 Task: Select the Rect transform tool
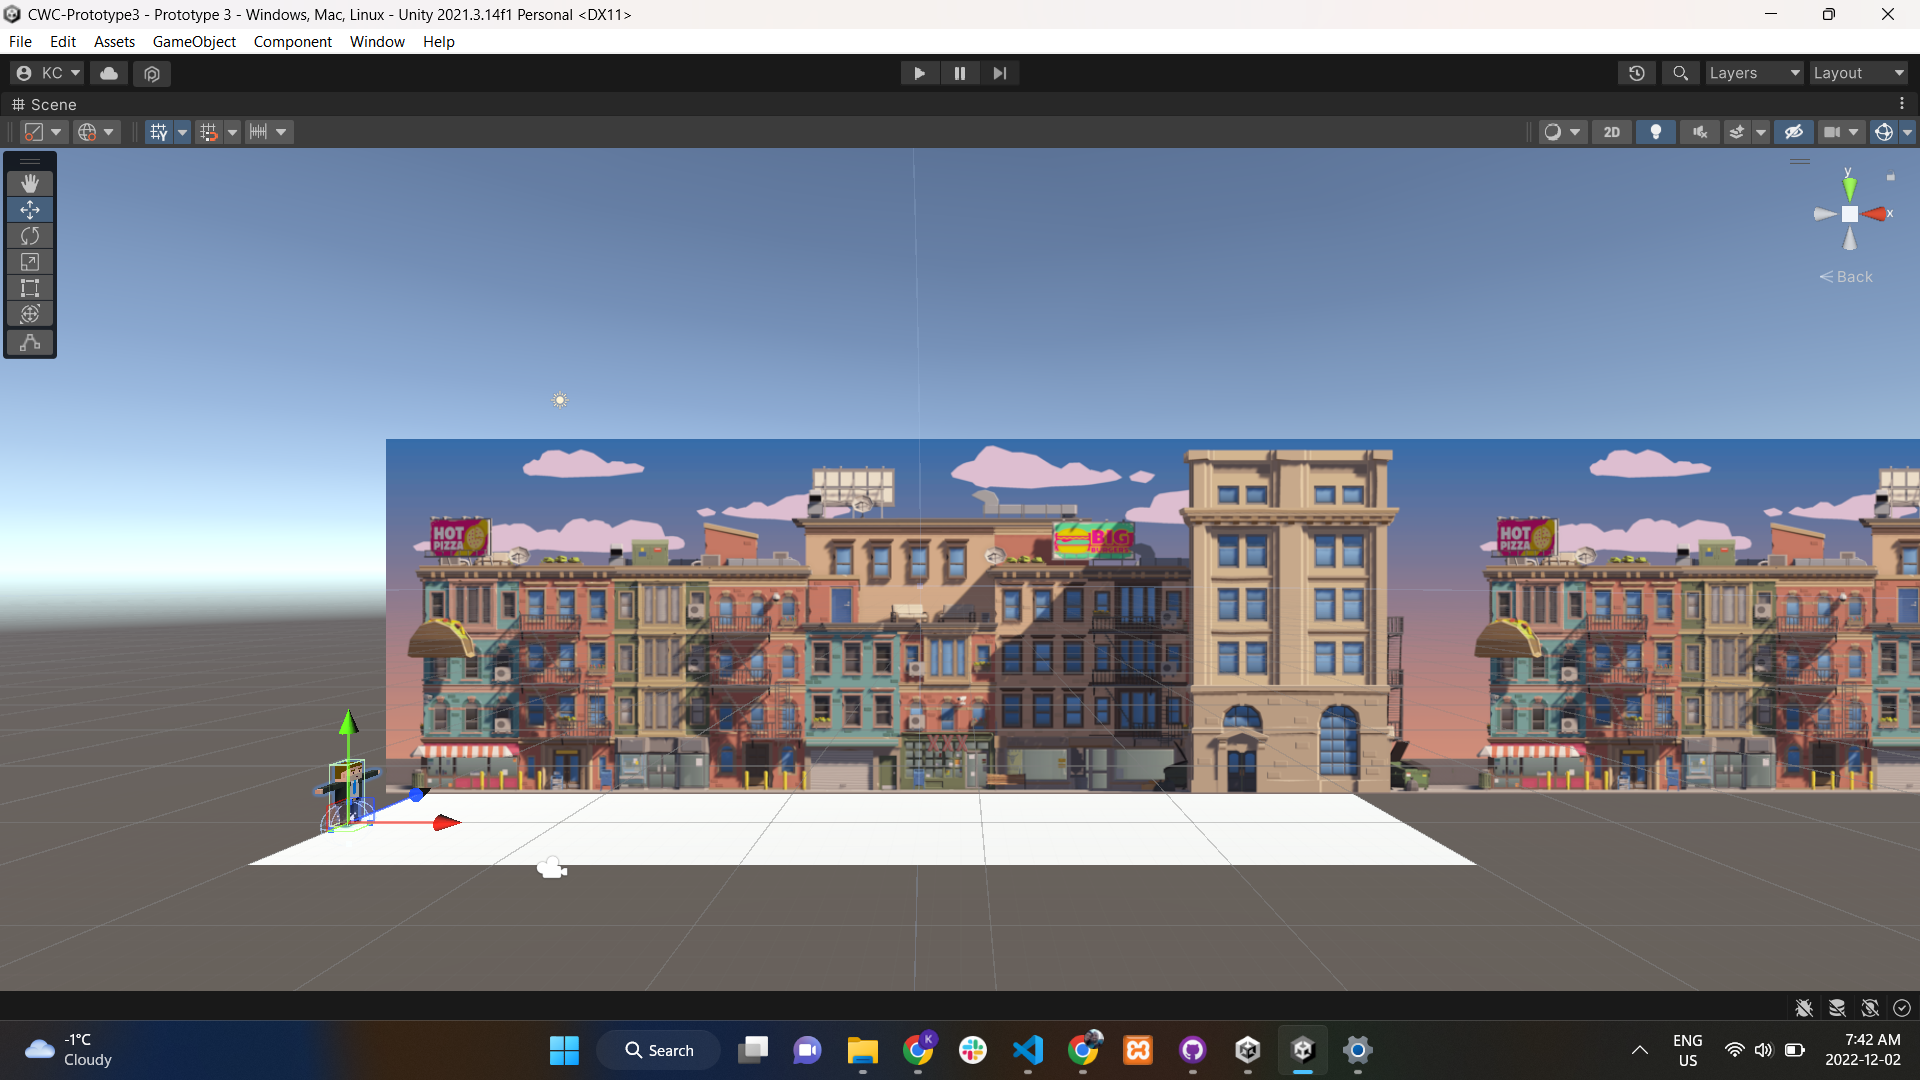(x=30, y=288)
